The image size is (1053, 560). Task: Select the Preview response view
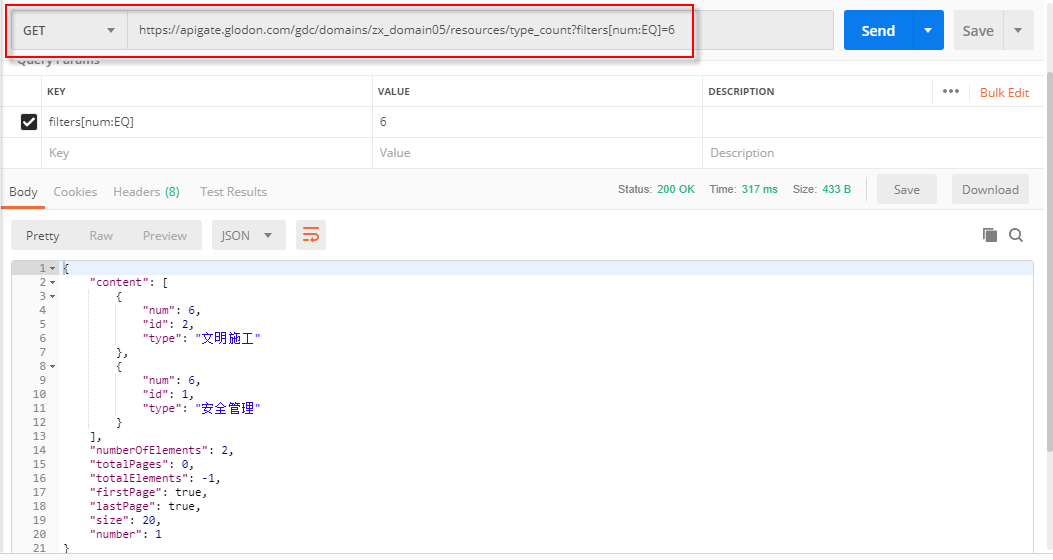(165, 235)
